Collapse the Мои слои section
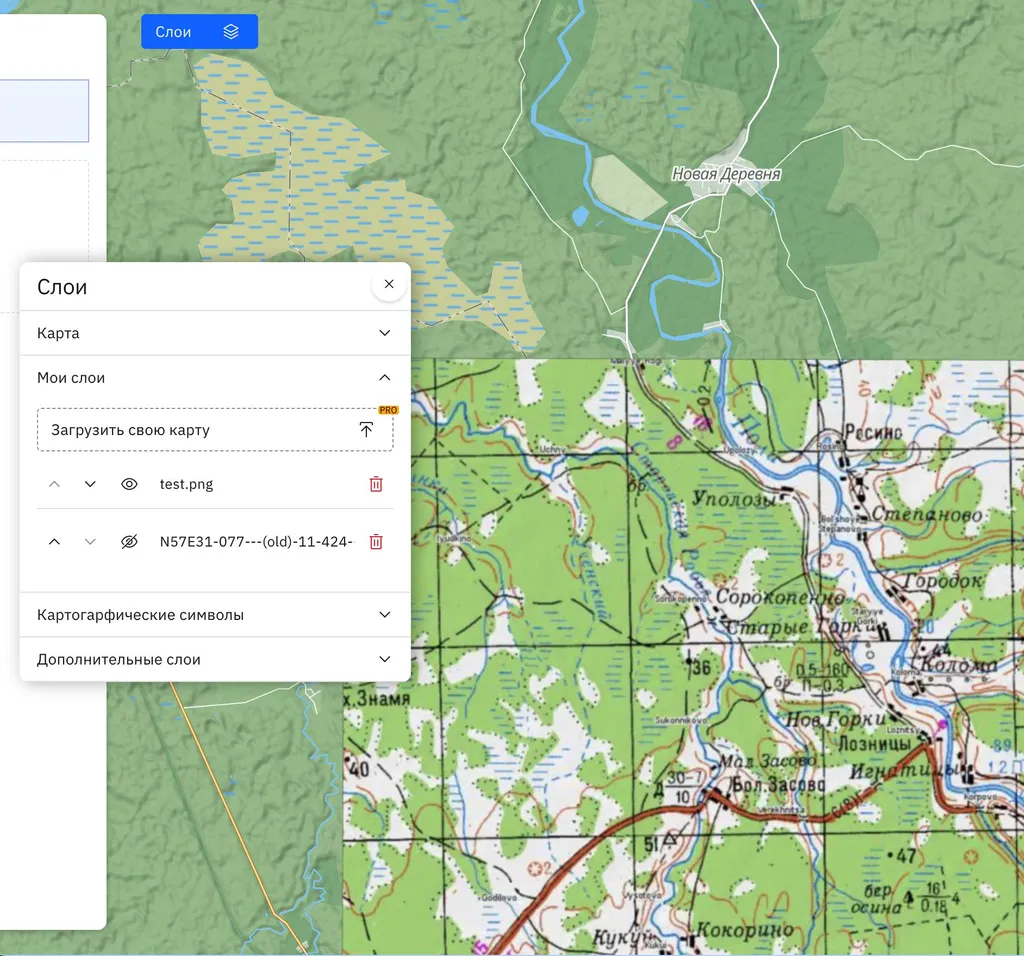Viewport: 1024px width, 956px height. [384, 378]
